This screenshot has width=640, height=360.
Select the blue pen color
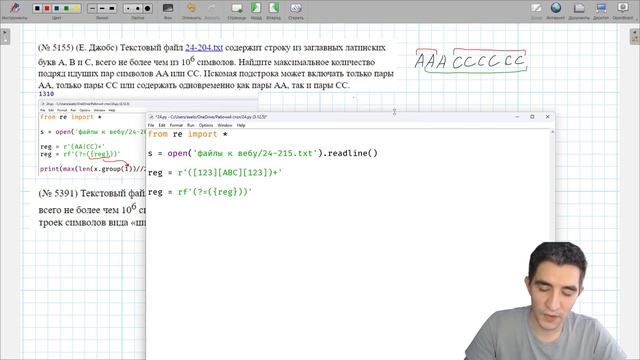point(57,8)
